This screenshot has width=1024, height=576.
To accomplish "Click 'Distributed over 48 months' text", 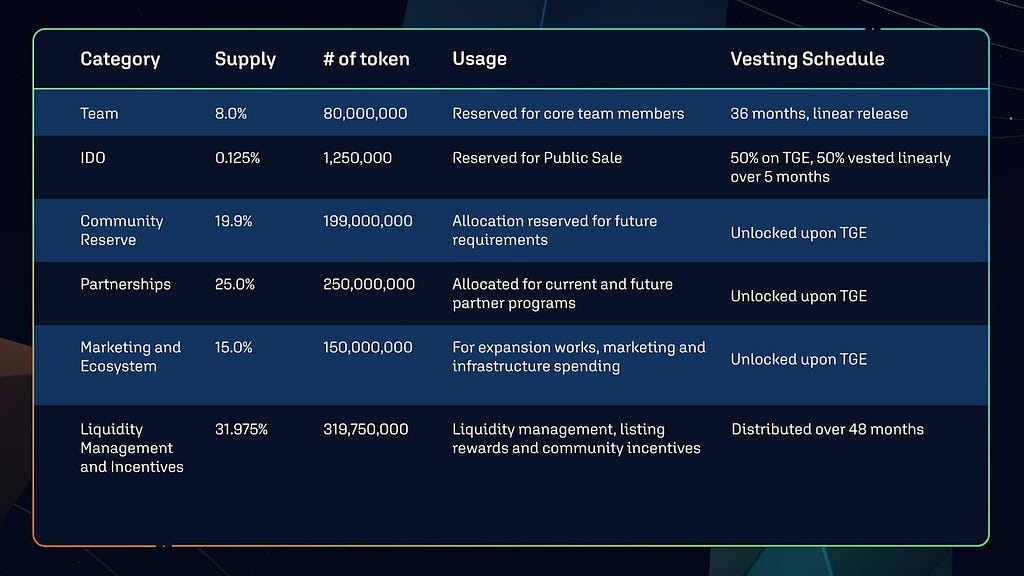I will (827, 430).
